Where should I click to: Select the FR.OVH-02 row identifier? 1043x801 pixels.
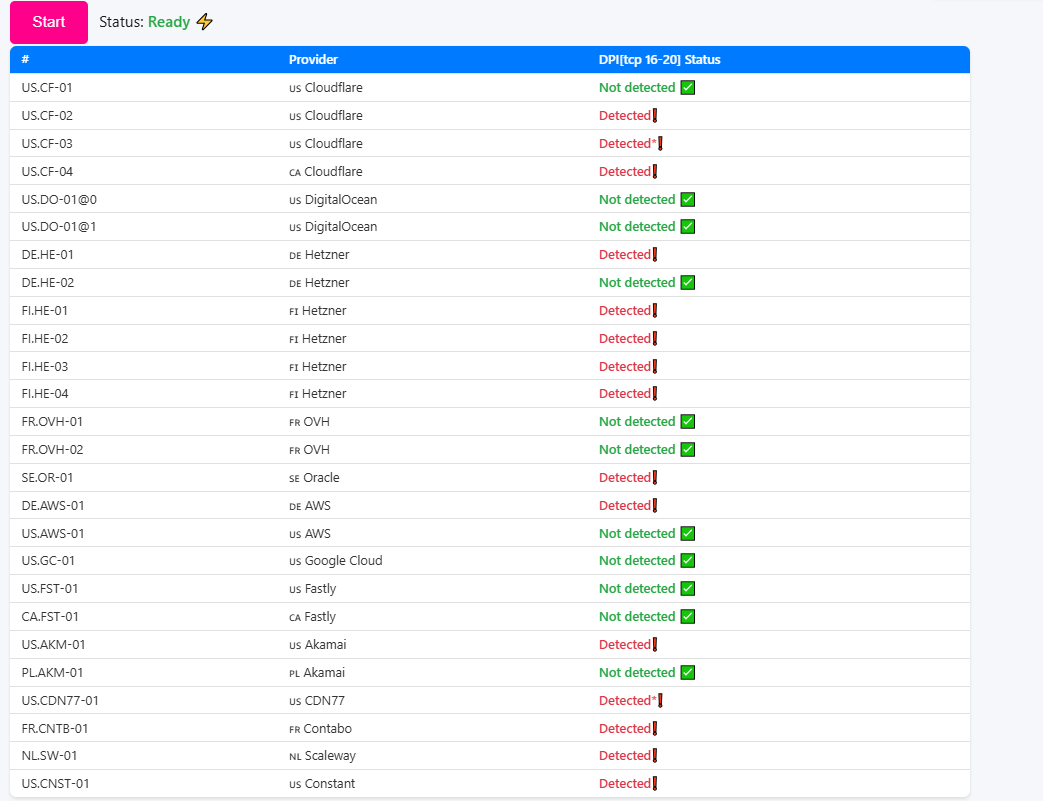click(x=52, y=450)
